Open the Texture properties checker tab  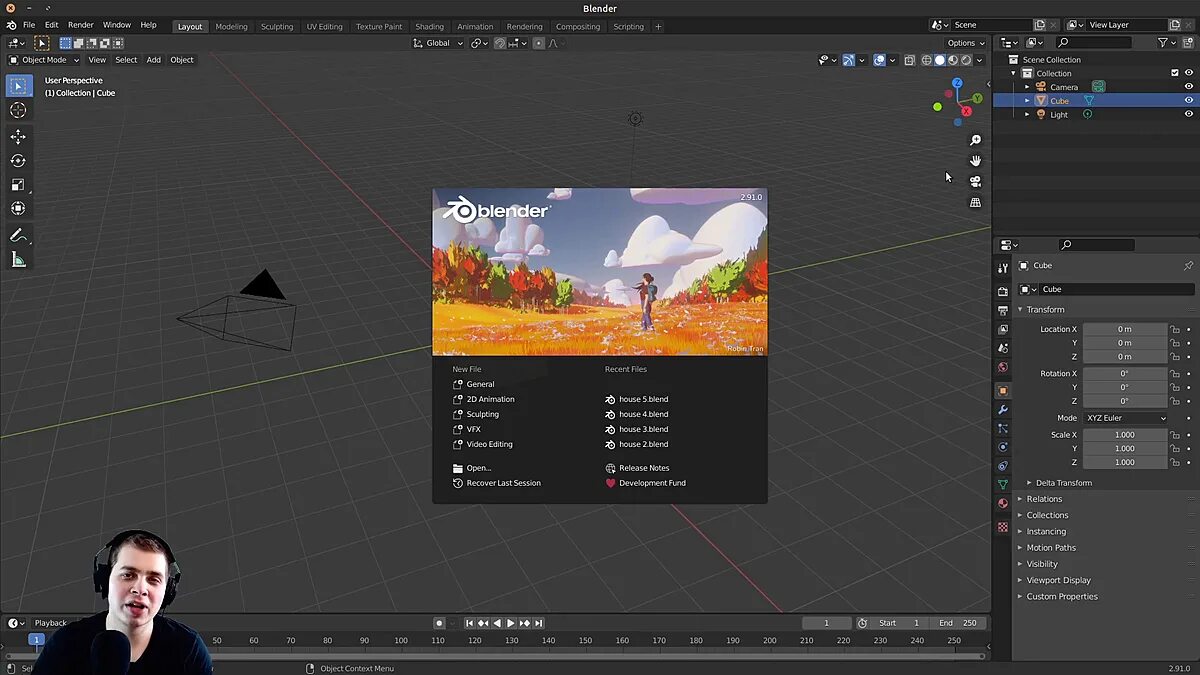click(x=1003, y=526)
